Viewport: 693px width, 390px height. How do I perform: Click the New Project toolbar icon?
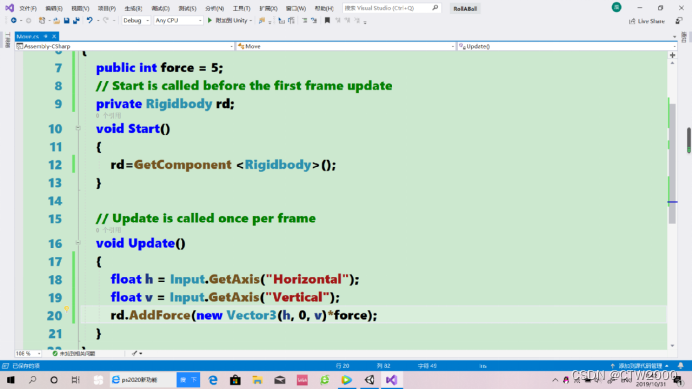tap(42, 20)
